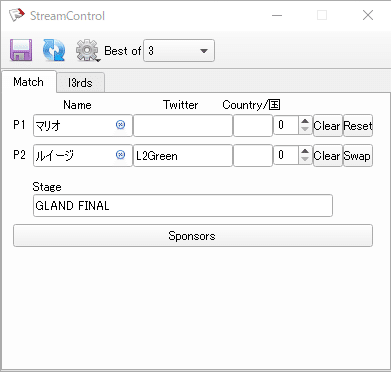Clear P1 name with the blue x icon
Screen dimensions: 391x372
coord(120,125)
